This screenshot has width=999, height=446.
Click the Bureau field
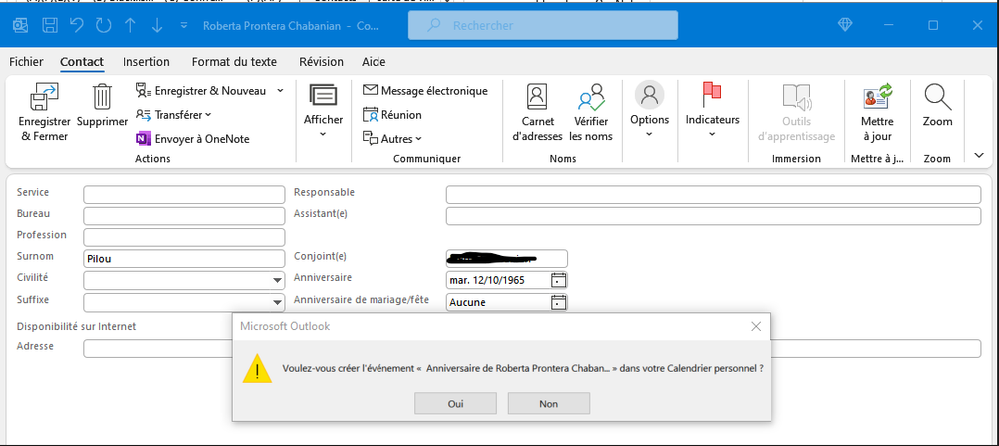[184, 216]
